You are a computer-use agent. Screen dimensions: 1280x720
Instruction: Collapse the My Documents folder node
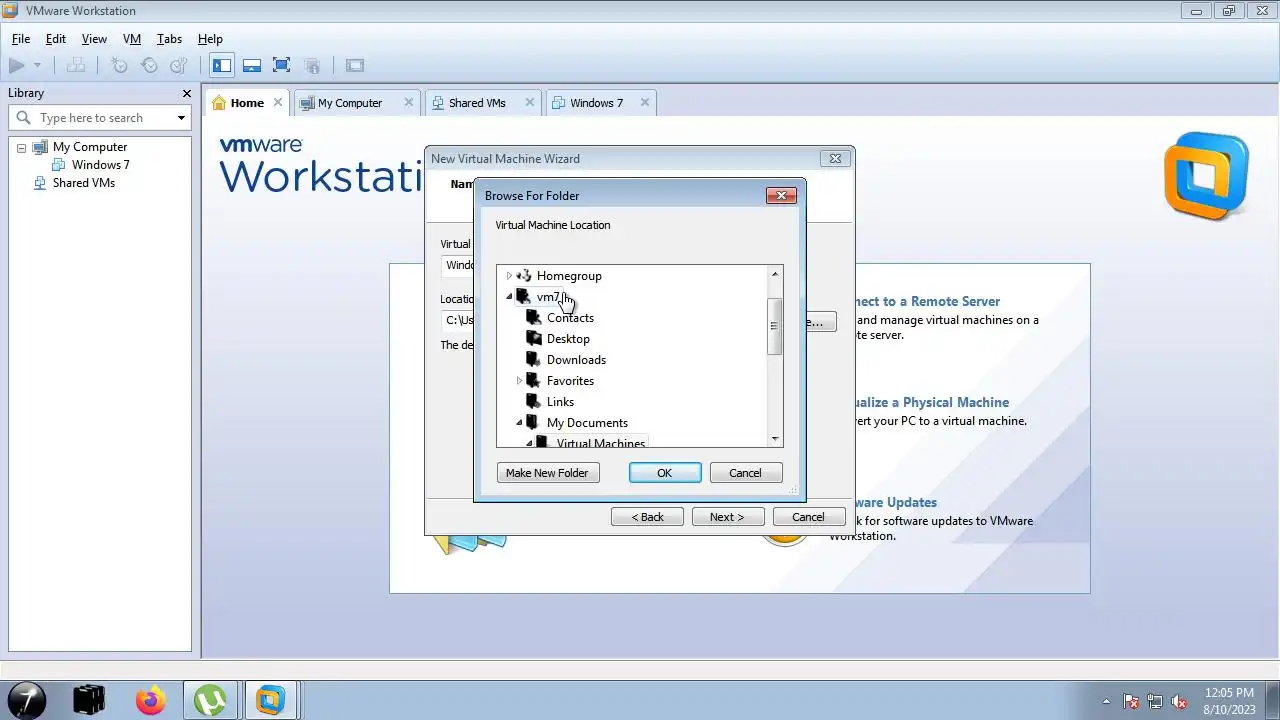tap(519, 423)
